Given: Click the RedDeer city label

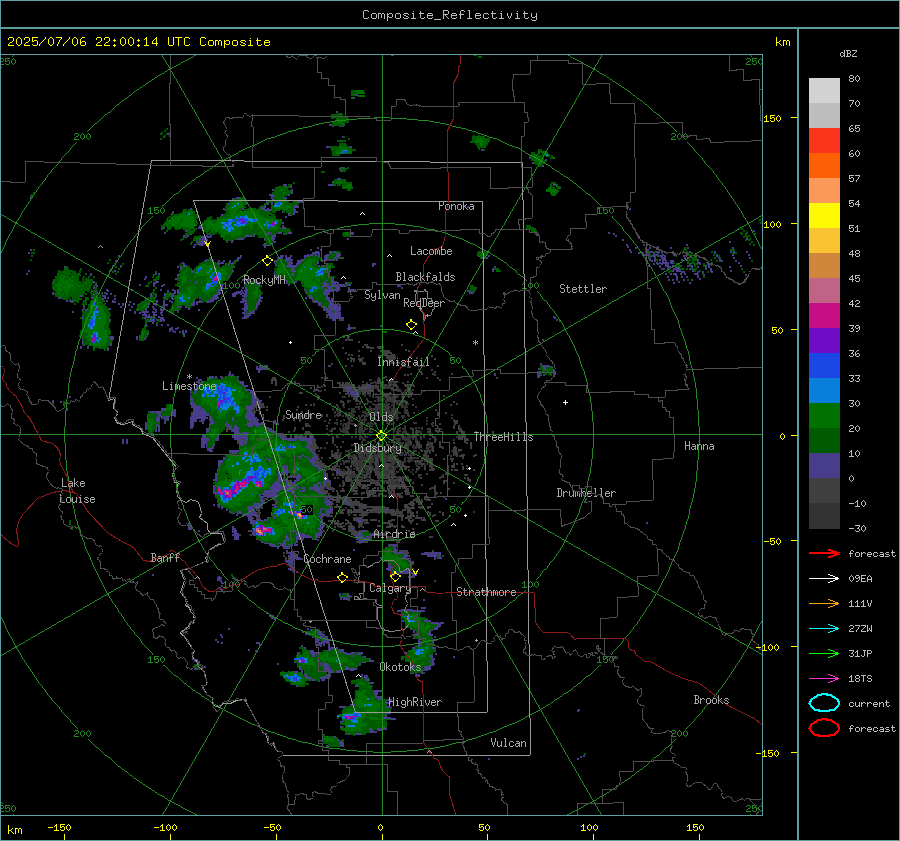Looking at the screenshot, I should [424, 303].
